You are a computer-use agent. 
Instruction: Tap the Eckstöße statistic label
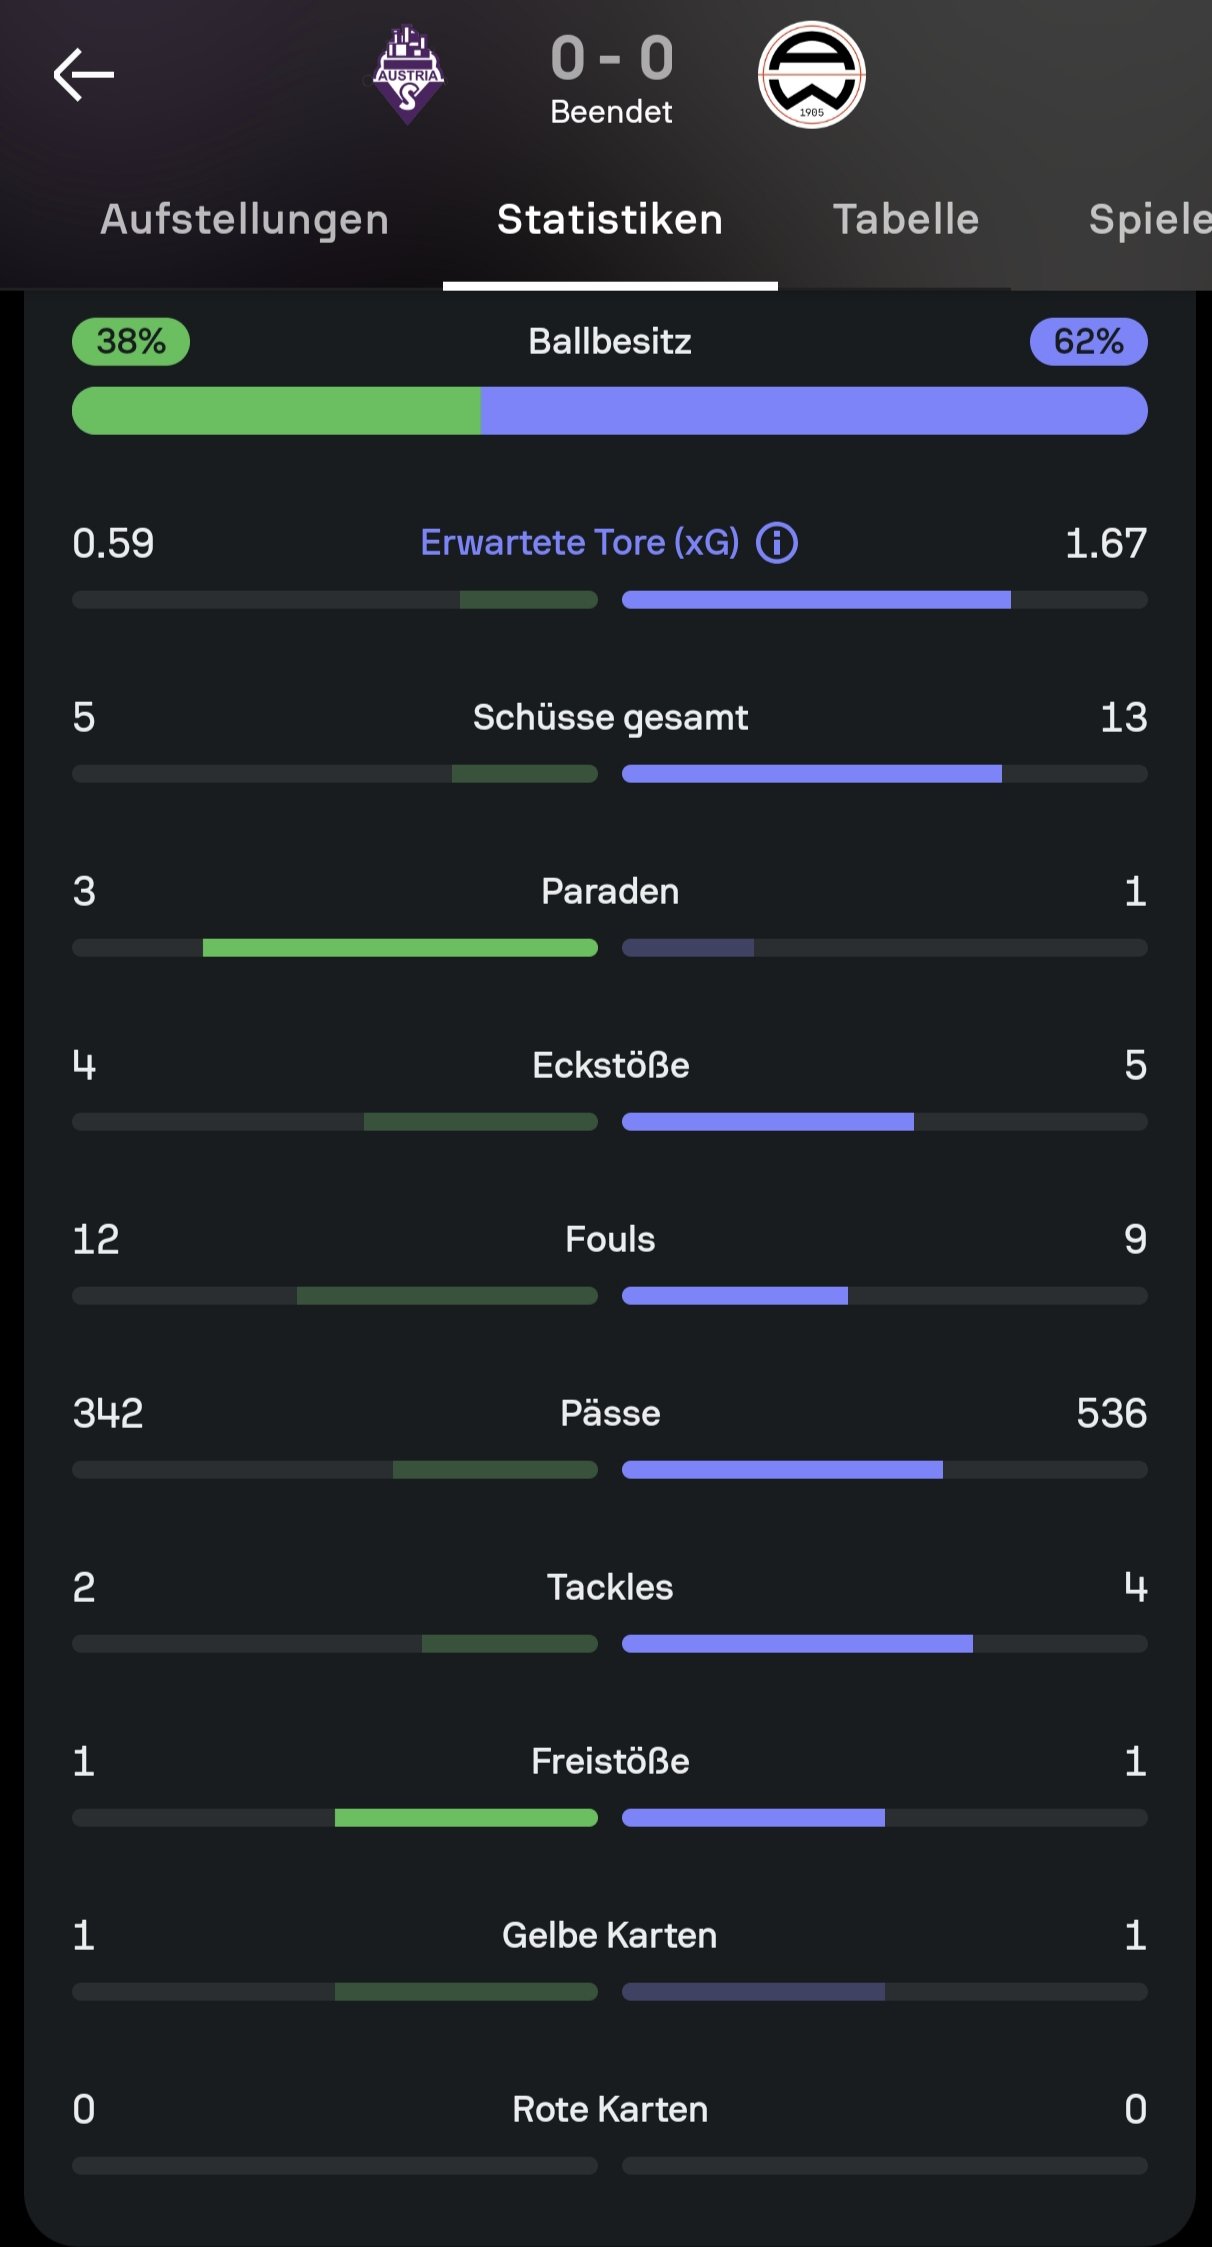[610, 1065]
